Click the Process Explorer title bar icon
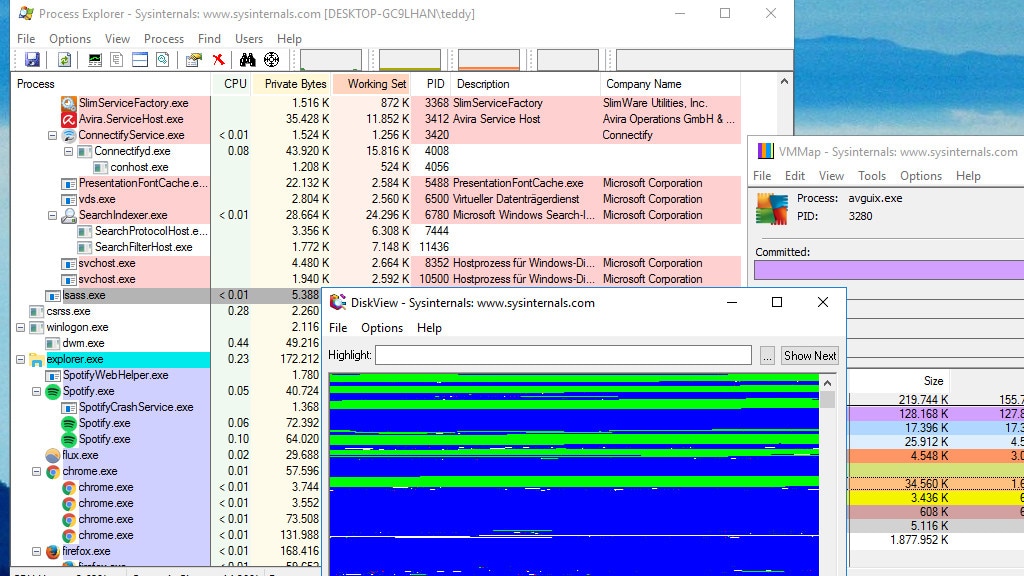 pos(26,13)
